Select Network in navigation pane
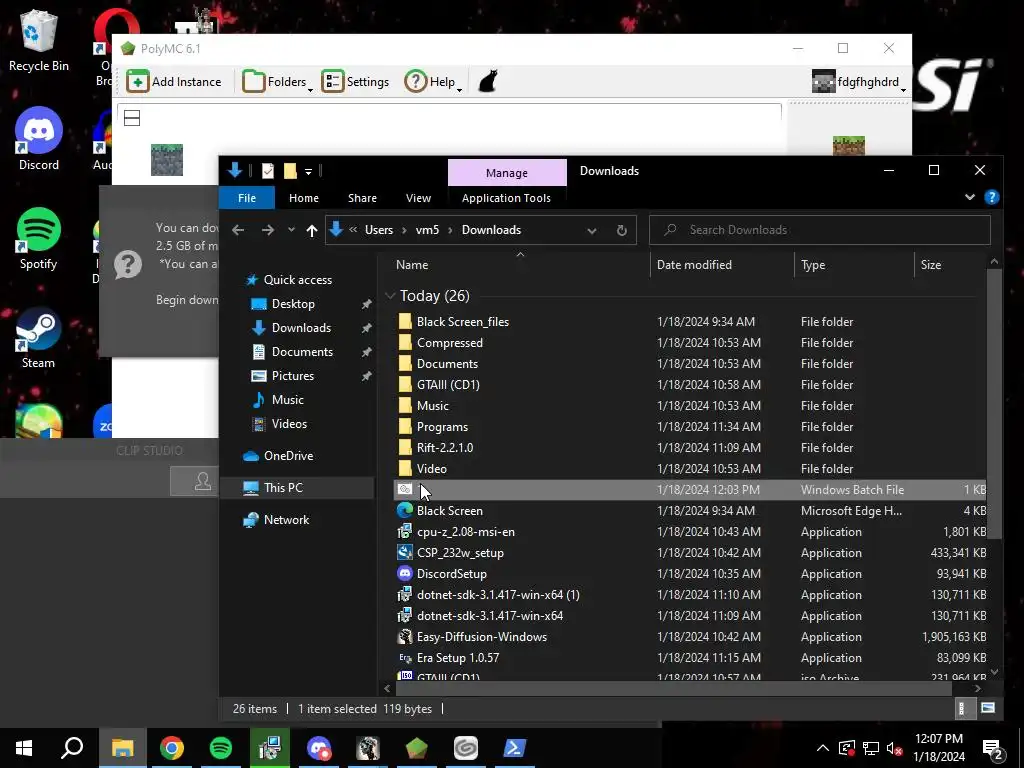Viewport: 1024px width, 768px height. 286,520
